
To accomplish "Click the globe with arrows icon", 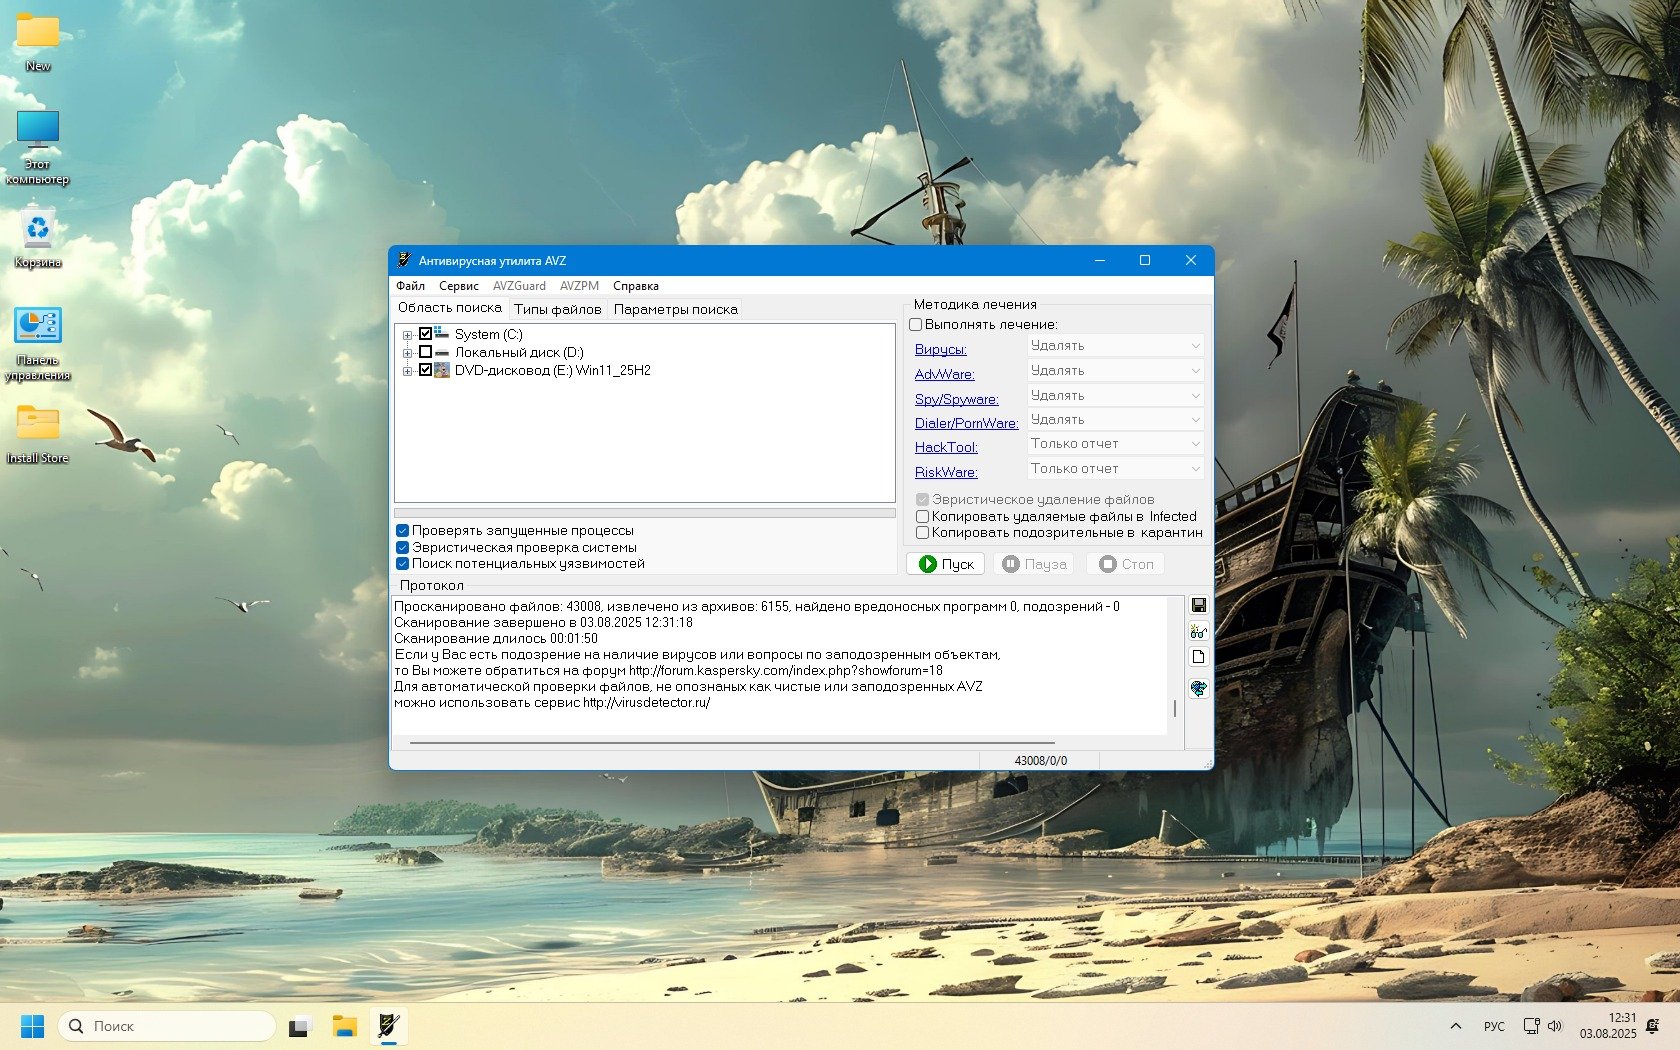I will tap(1198, 688).
